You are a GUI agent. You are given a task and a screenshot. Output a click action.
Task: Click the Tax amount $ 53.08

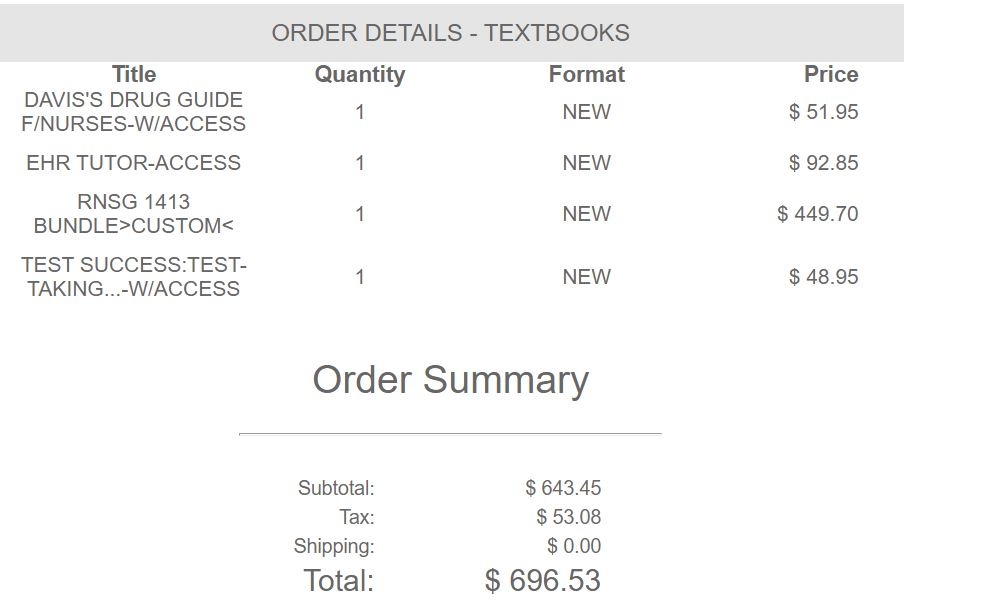pos(569,517)
